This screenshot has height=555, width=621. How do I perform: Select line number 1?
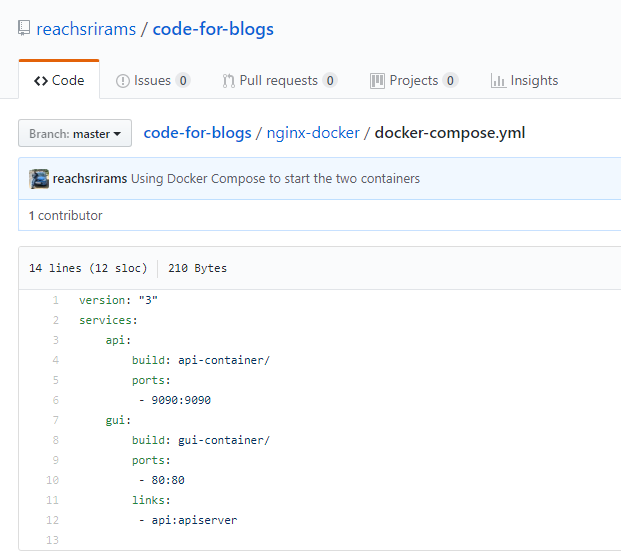(x=56, y=300)
